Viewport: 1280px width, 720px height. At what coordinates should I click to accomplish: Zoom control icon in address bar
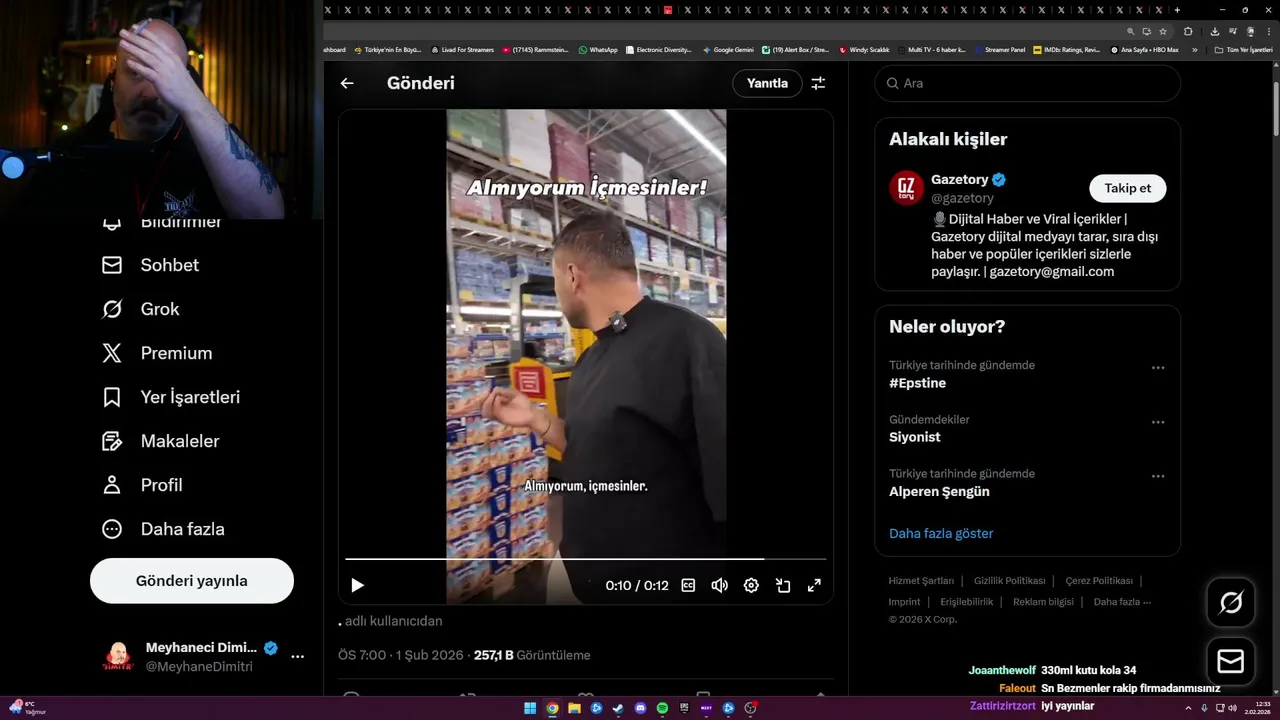click(1131, 31)
